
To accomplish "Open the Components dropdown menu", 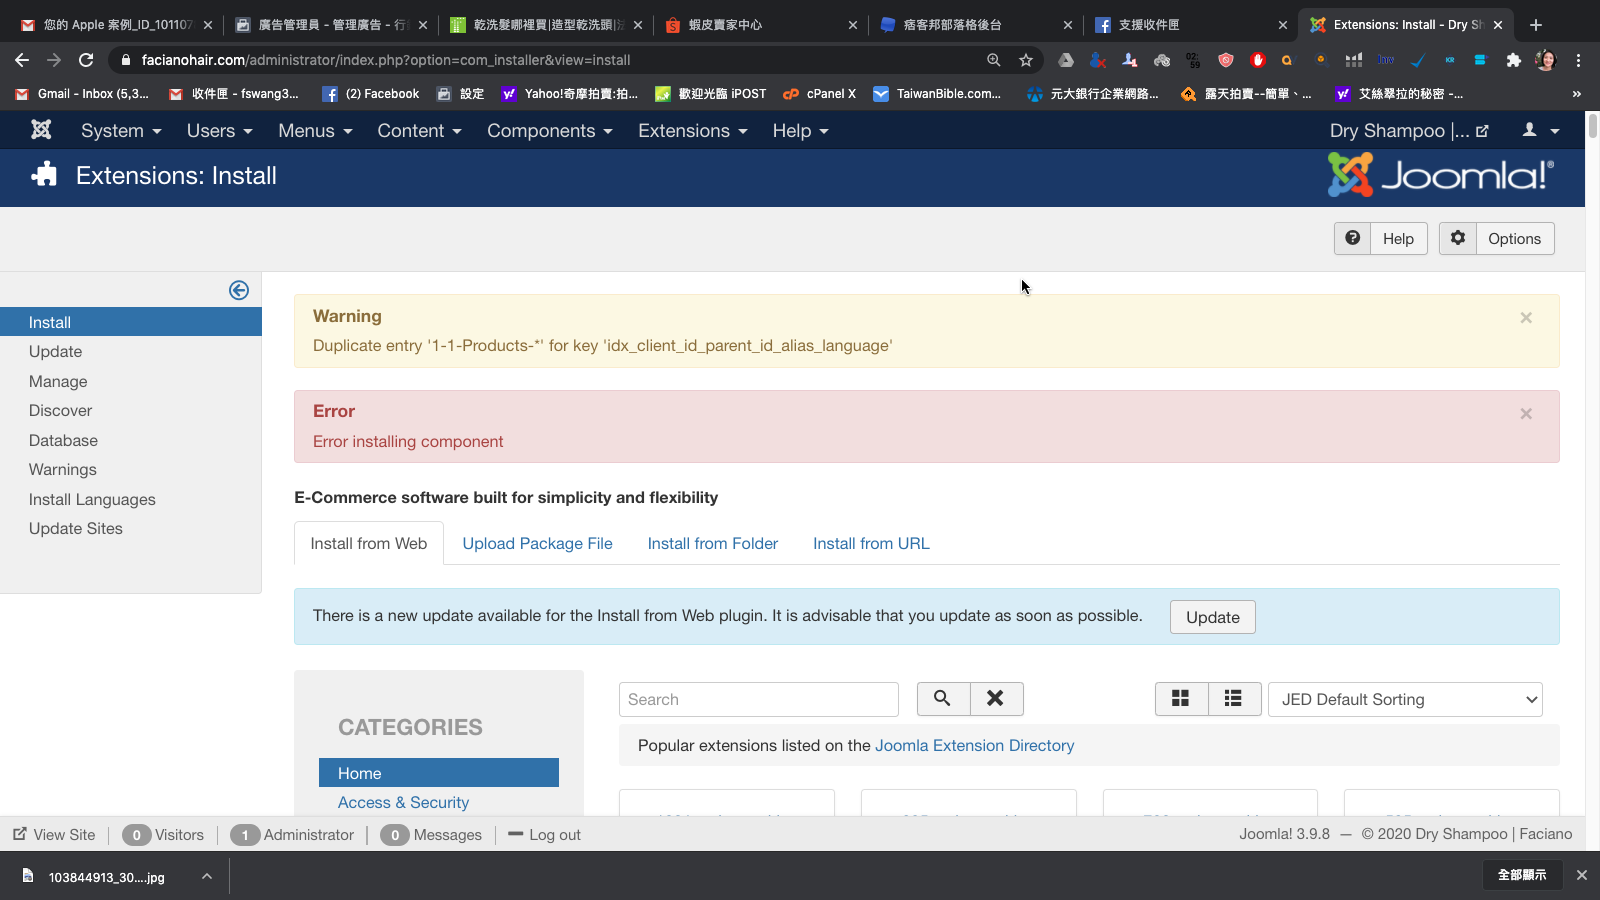I will coord(550,131).
